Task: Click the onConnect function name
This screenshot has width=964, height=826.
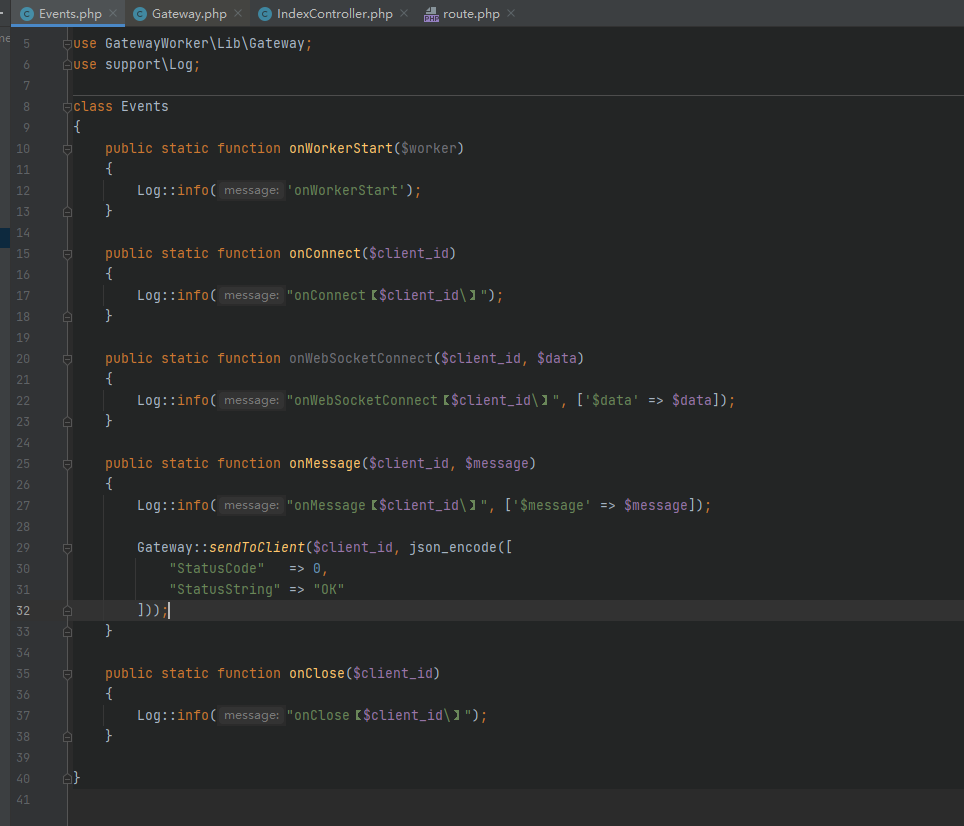Action: [x=325, y=253]
